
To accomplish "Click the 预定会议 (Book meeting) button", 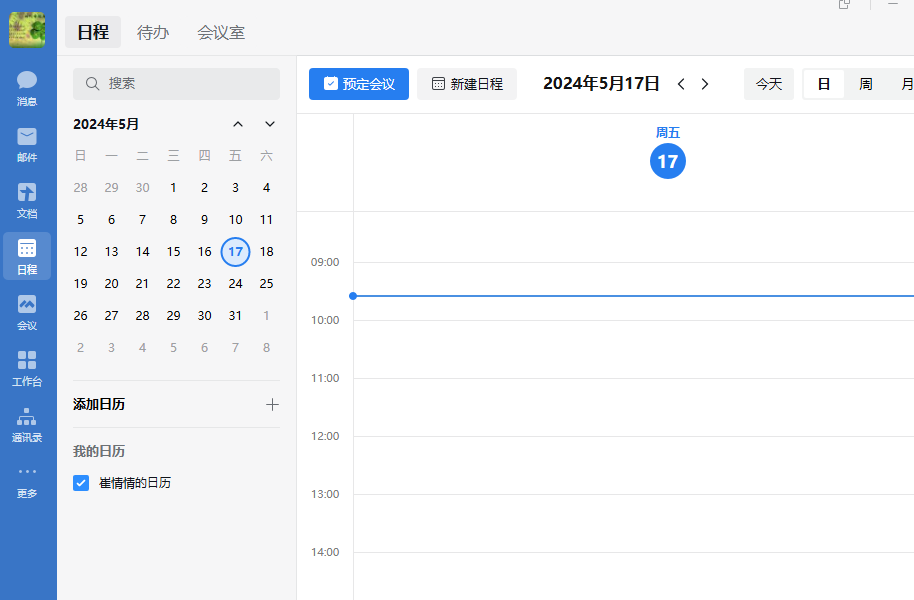I will click(358, 84).
